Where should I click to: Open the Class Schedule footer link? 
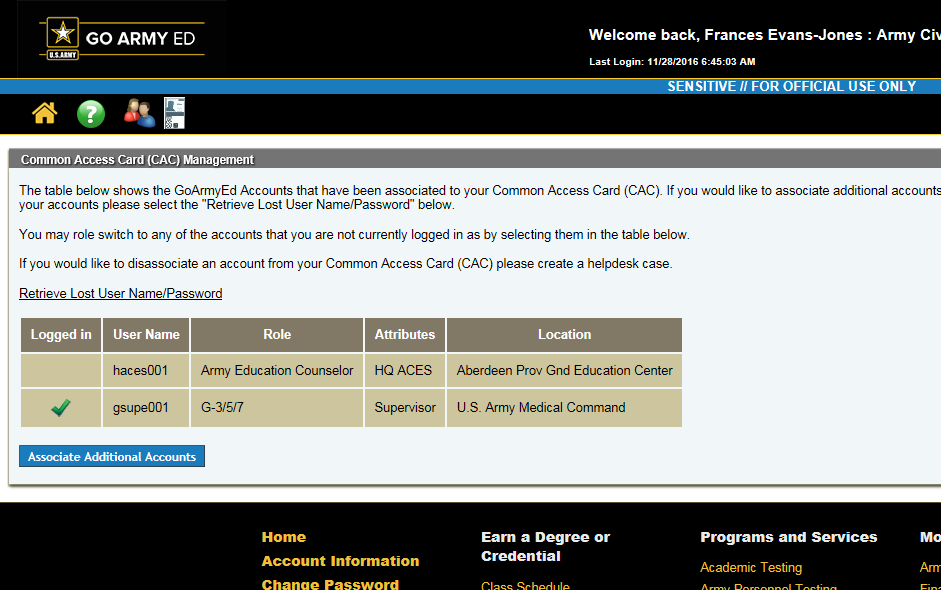click(525, 585)
